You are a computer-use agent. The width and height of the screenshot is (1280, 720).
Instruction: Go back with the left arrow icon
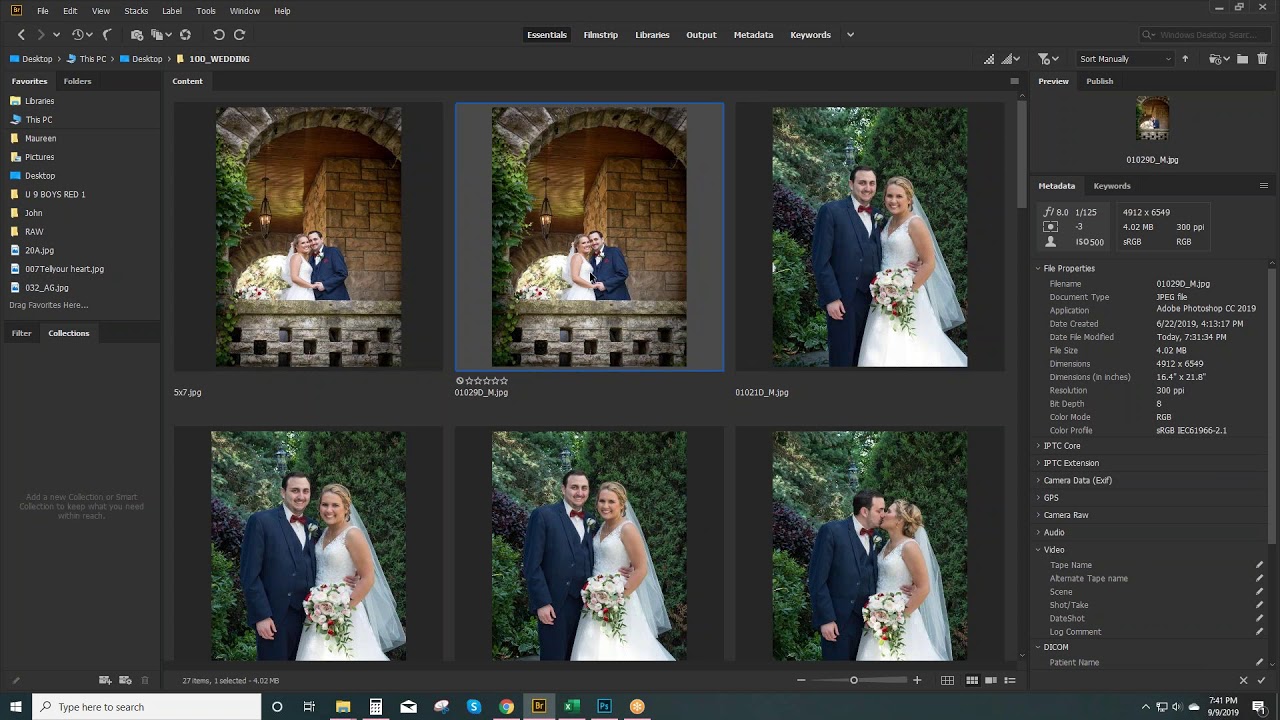21,34
